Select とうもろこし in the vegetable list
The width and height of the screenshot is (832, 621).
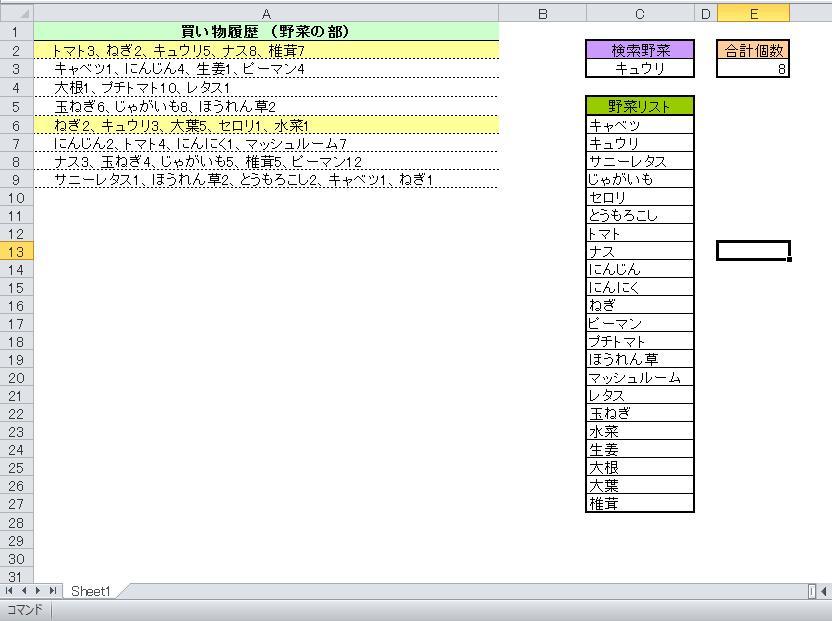[x=640, y=215]
